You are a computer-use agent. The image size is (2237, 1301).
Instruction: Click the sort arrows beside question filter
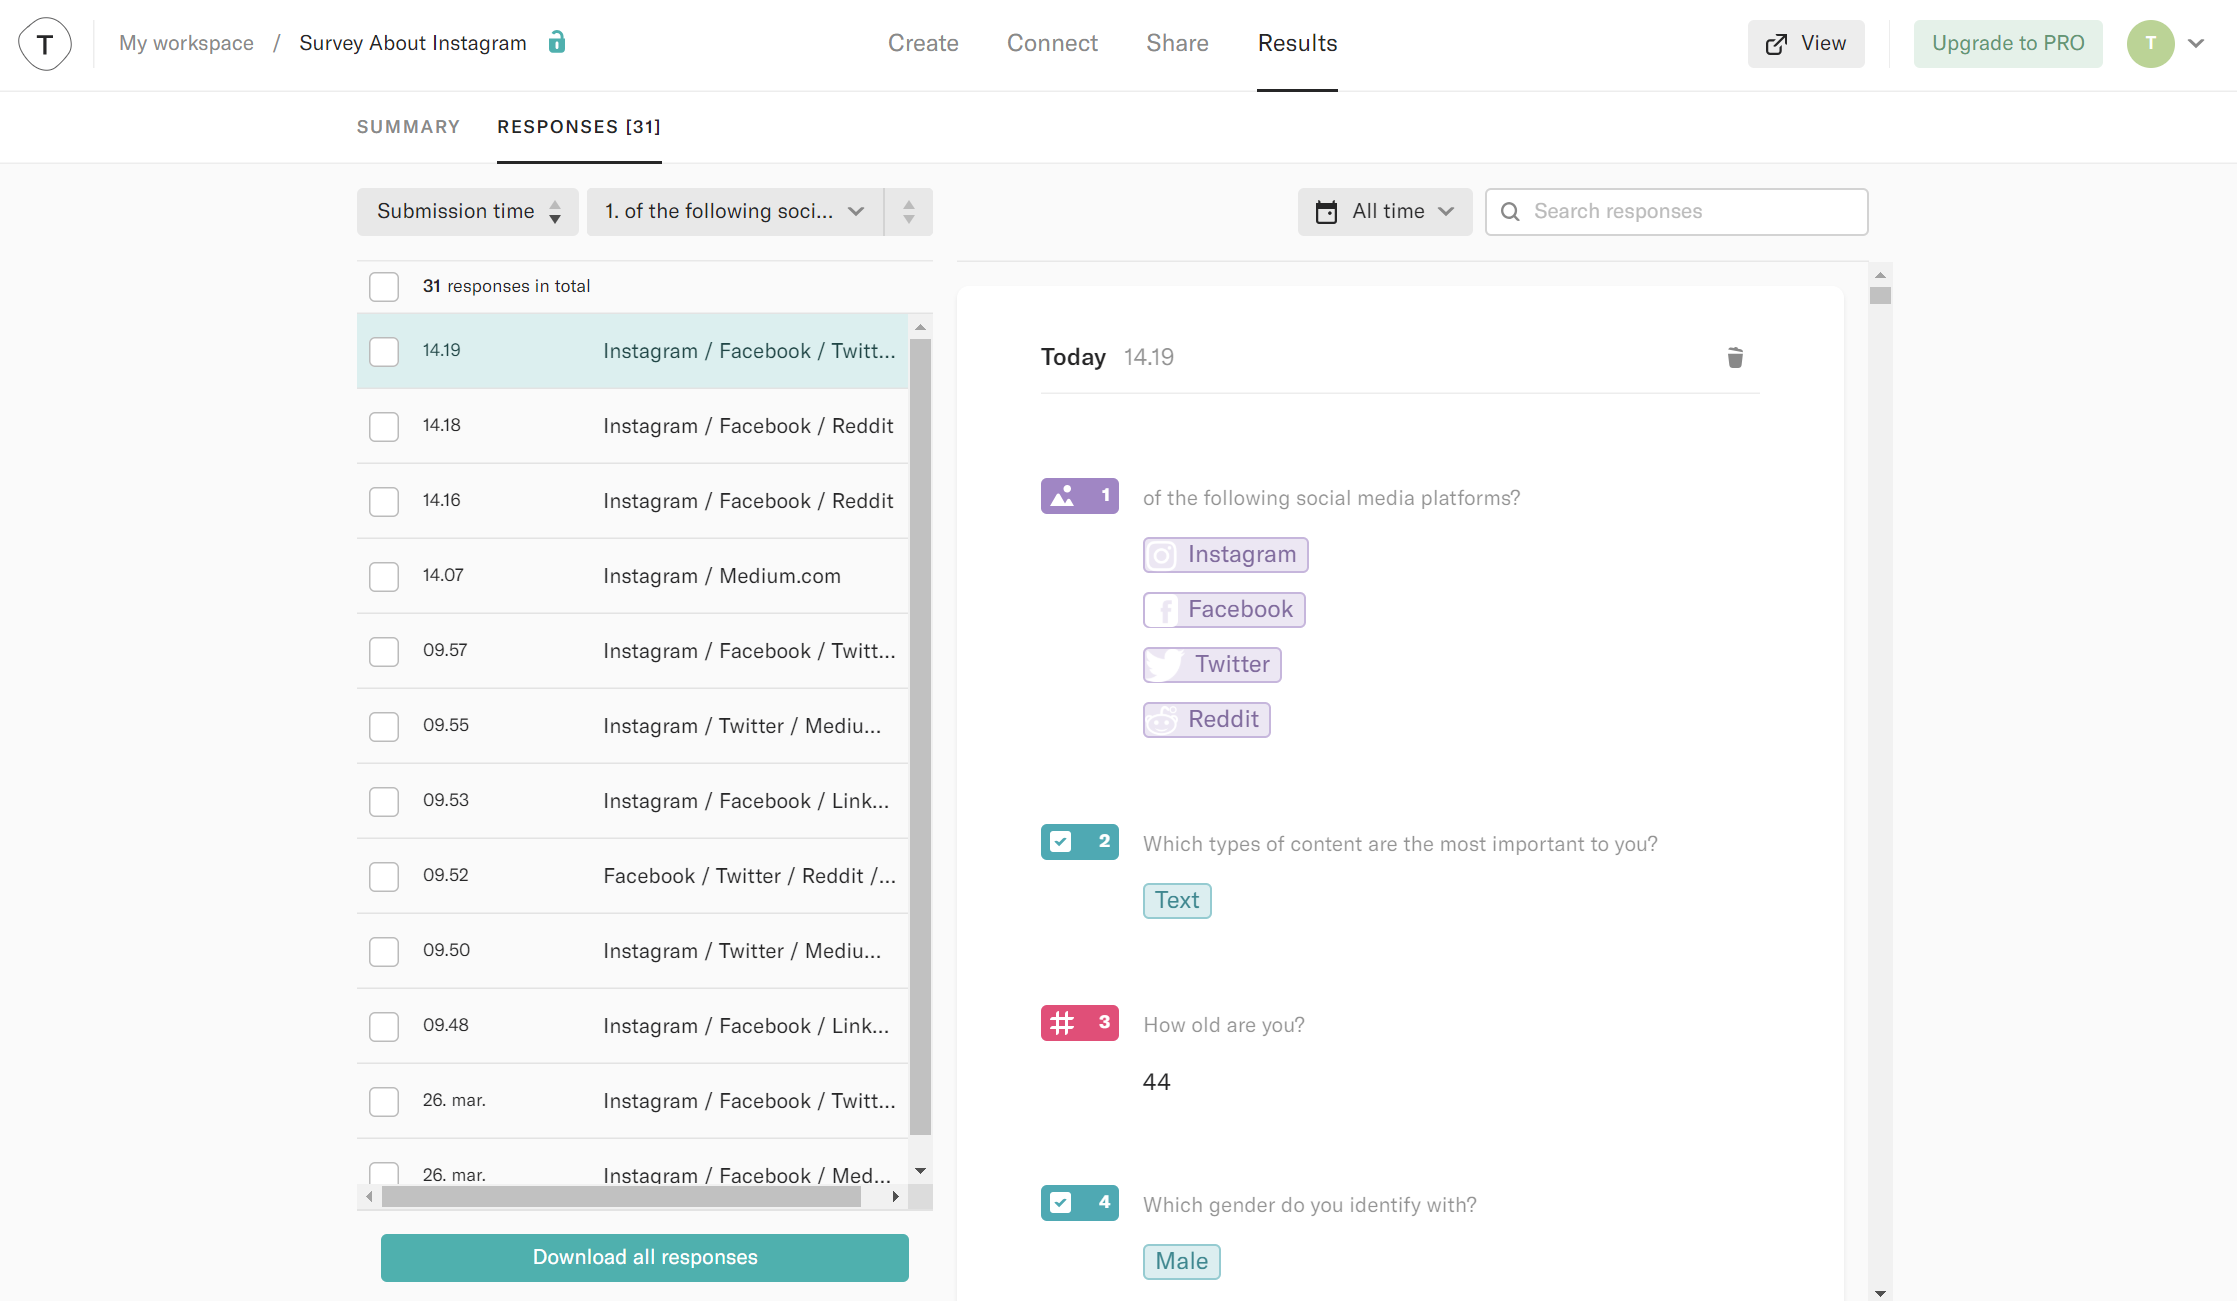coord(908,212)
